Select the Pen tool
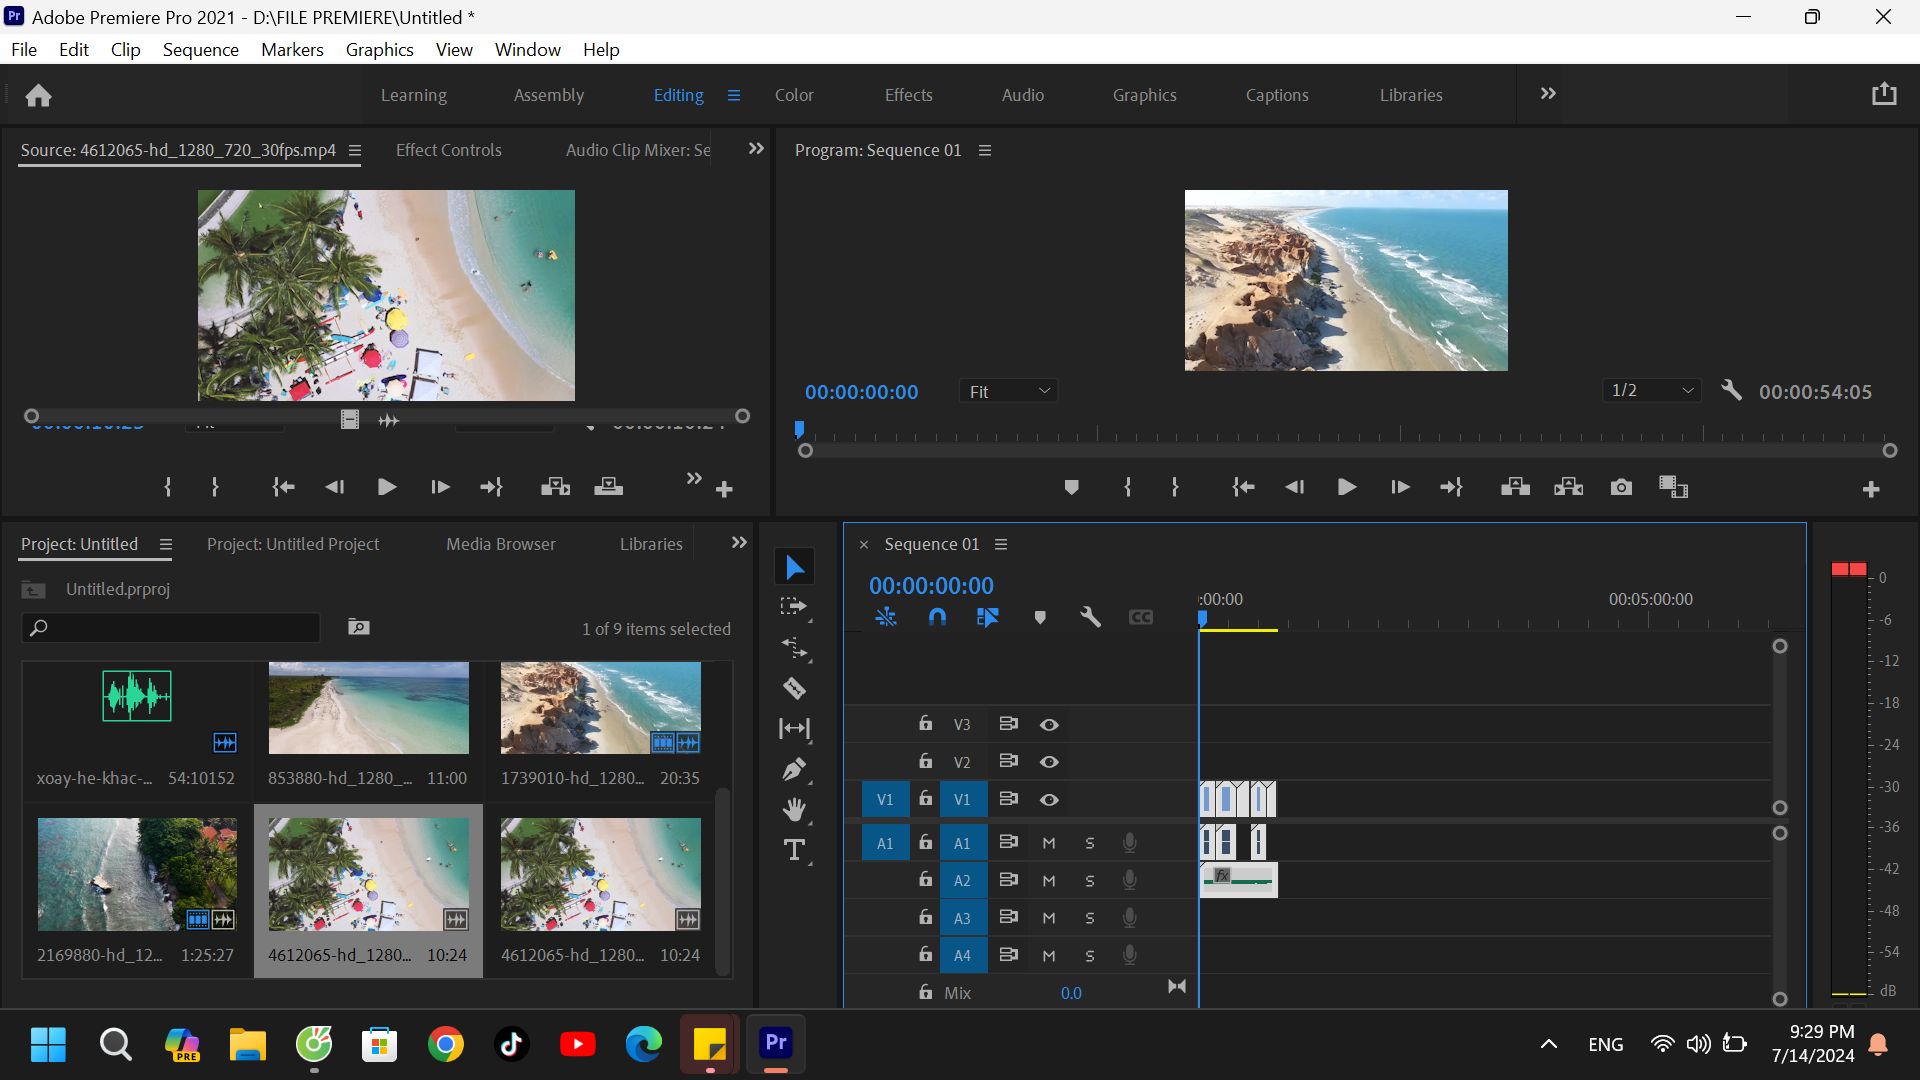This screenshot has height=1080, width=1920. pos(794,769)
